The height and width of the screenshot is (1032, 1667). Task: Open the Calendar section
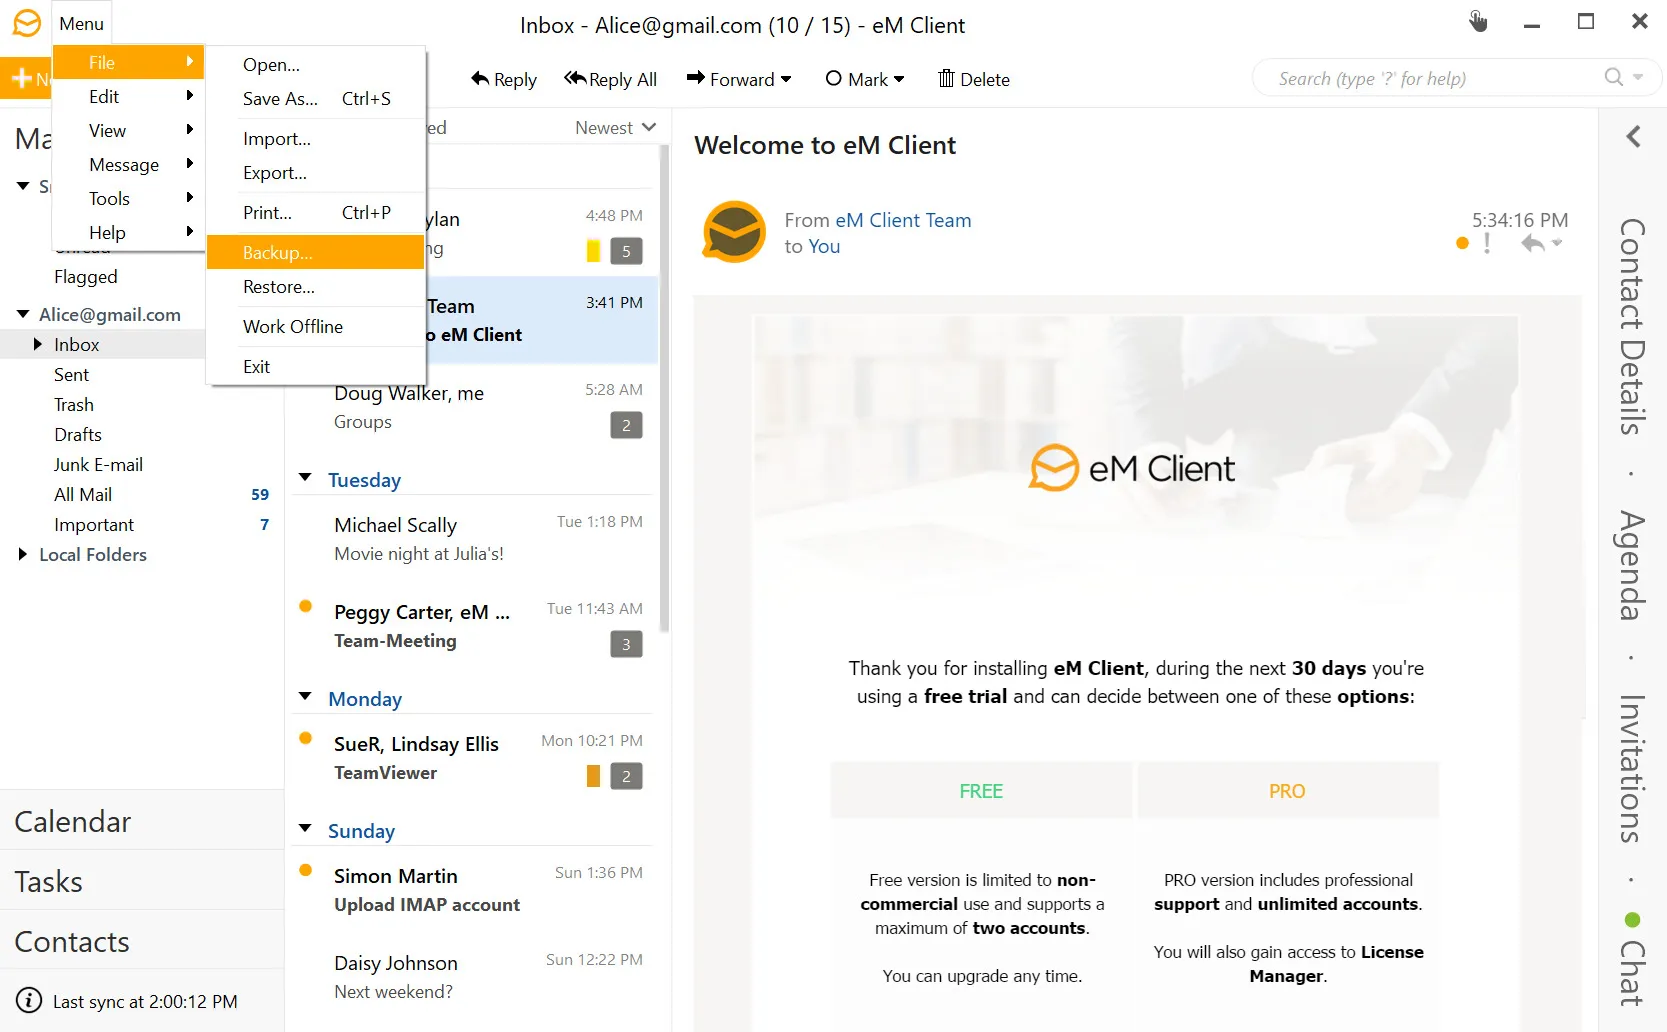[142, 820]
